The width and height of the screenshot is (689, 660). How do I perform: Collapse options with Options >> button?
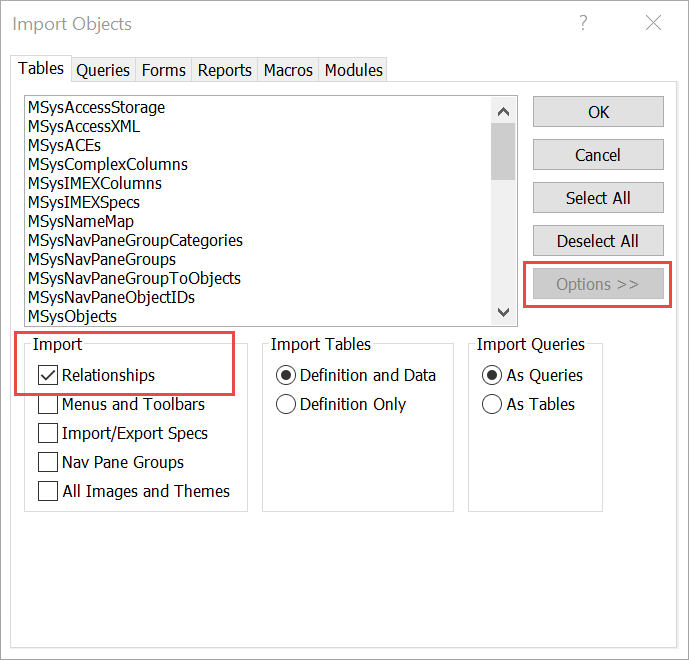click(x=598, y=284)
